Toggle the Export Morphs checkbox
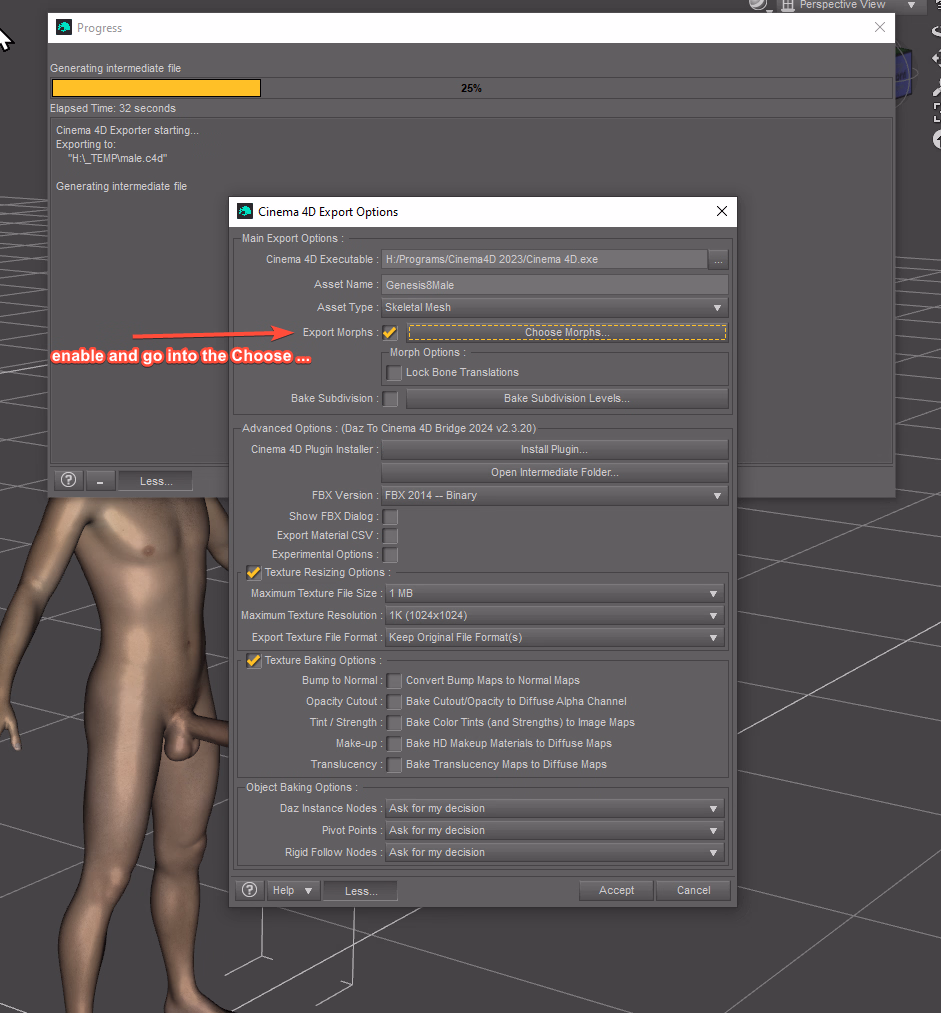941x1013 pixels. click(390, 333)
